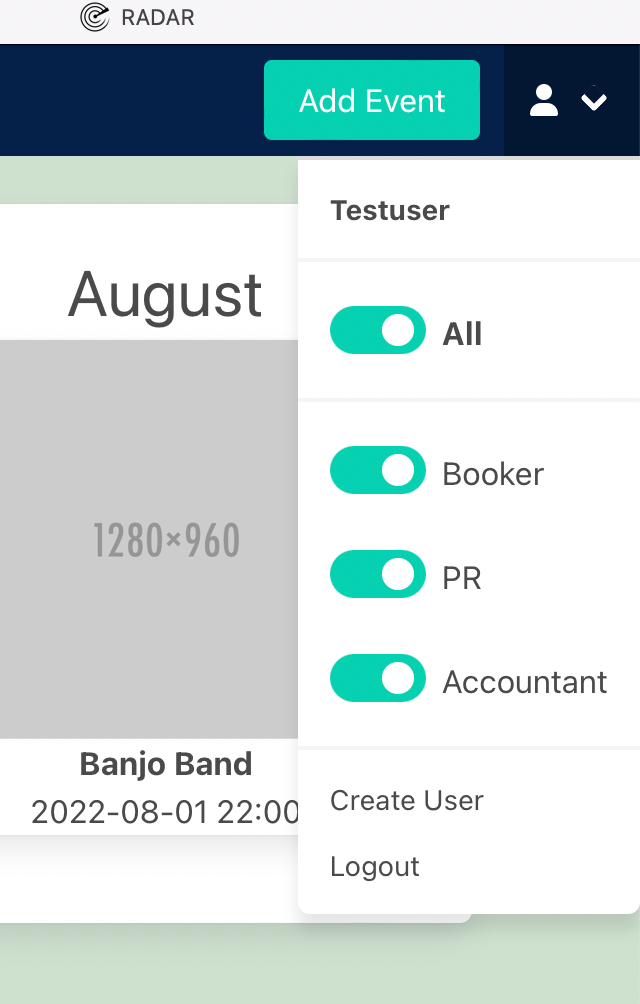Click the RADAR brand name text
The height and width of the screenshot is (1004, 640).
(158, 17)
